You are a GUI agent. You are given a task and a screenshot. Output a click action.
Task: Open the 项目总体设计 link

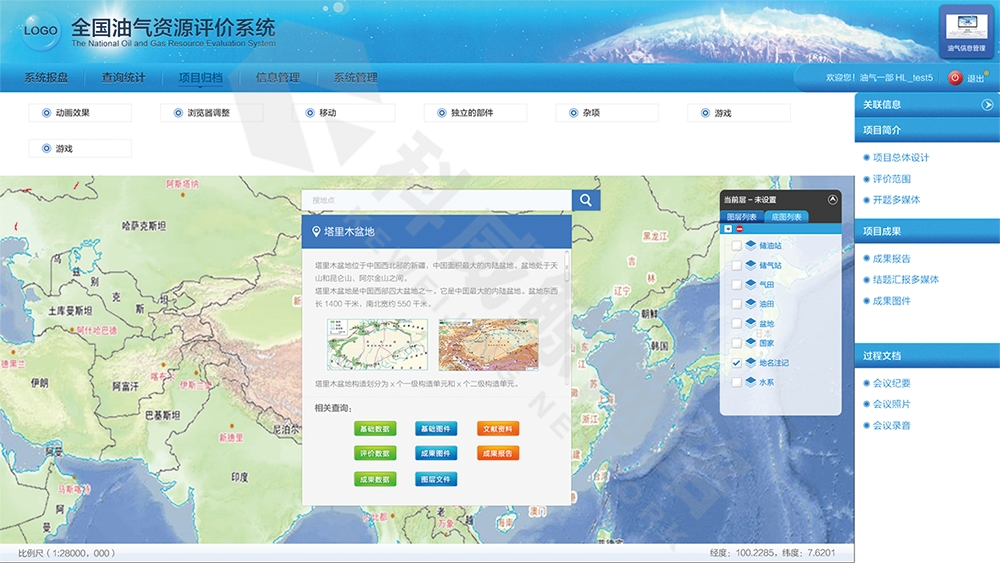tap(901, 157)
